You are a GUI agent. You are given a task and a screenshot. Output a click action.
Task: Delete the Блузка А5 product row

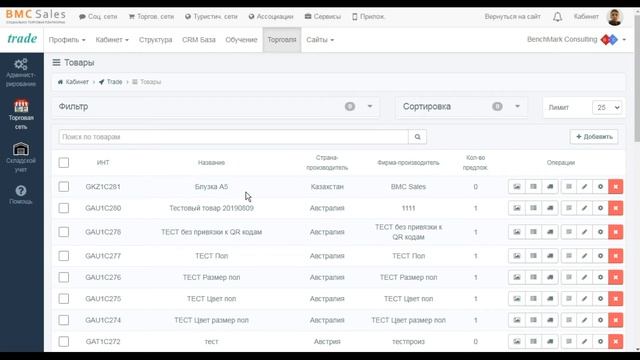pos(616,187)
